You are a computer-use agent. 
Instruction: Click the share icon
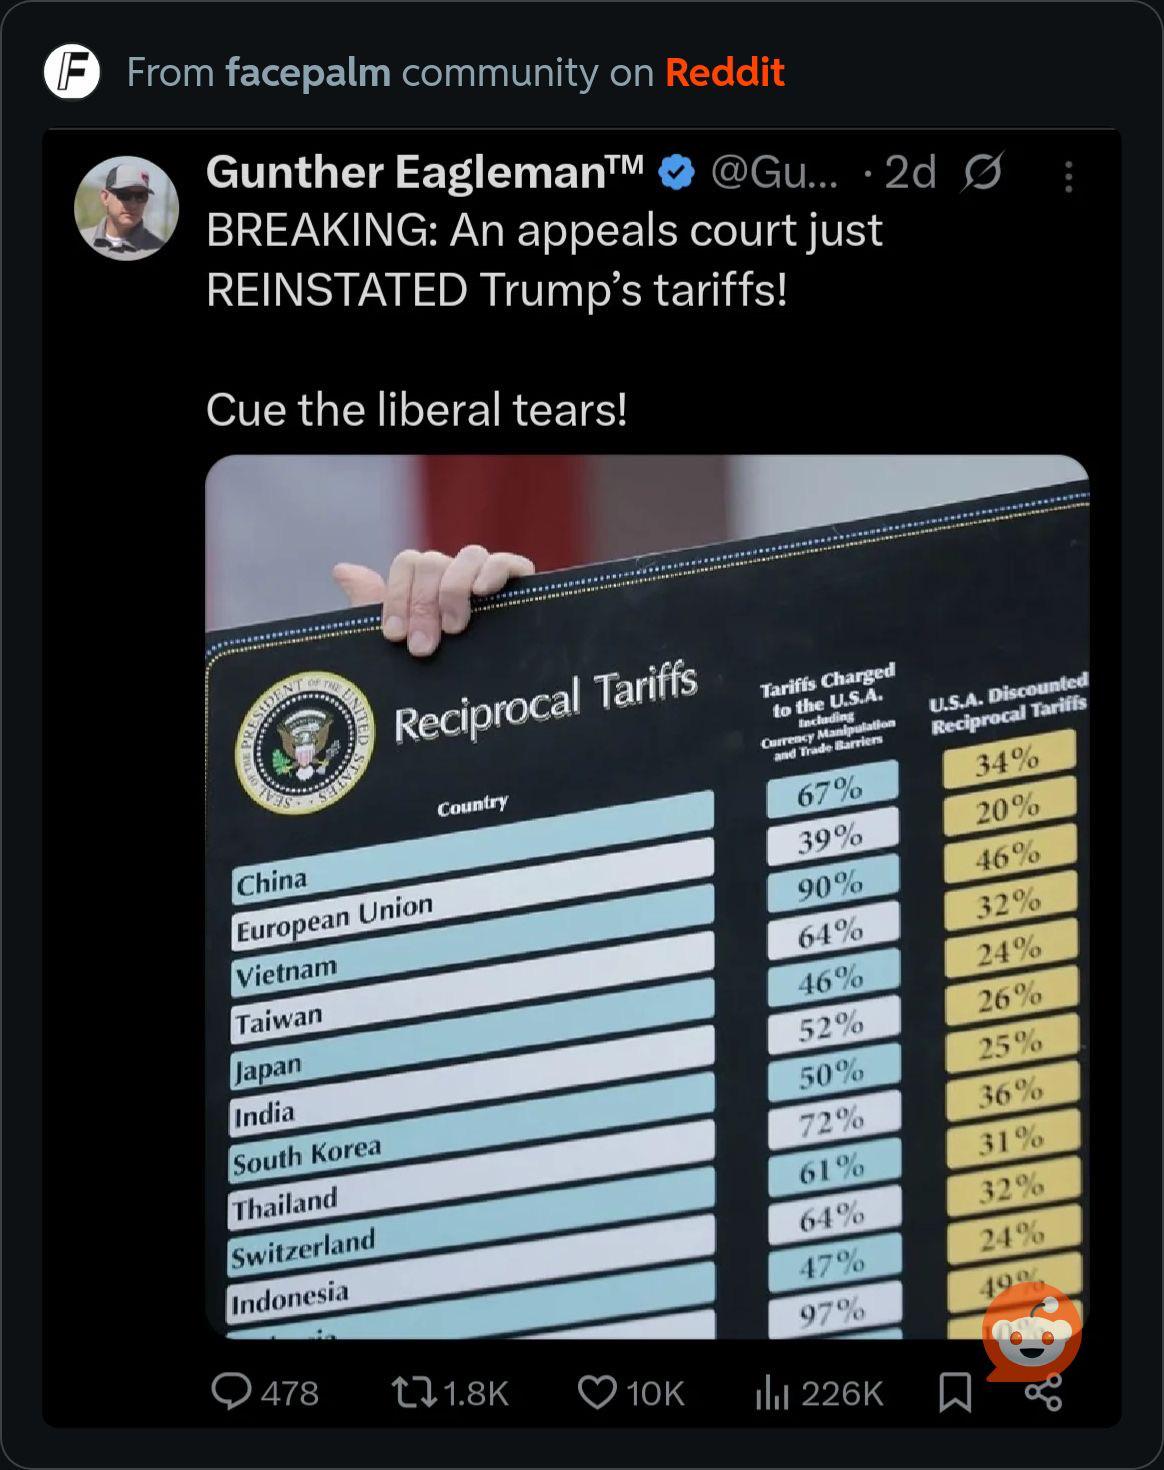tap(1043, 1392)
